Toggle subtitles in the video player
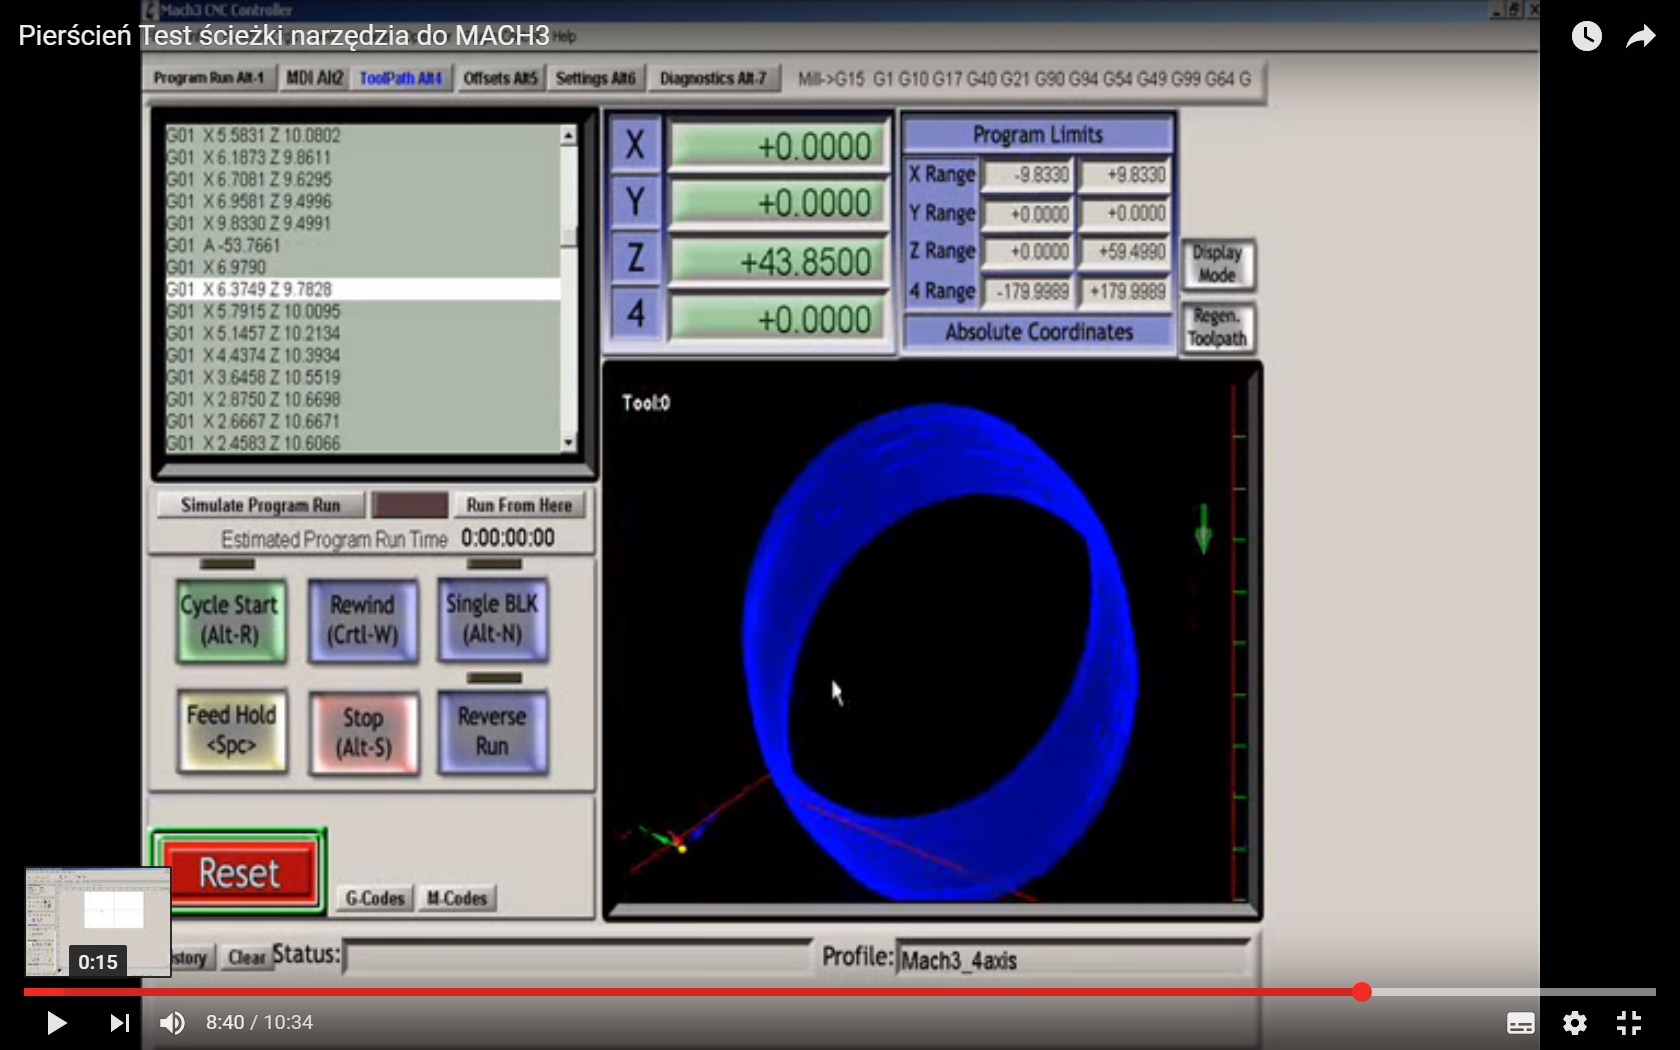The width and height of the screenshot is (1680, 1050). 1521,1022
